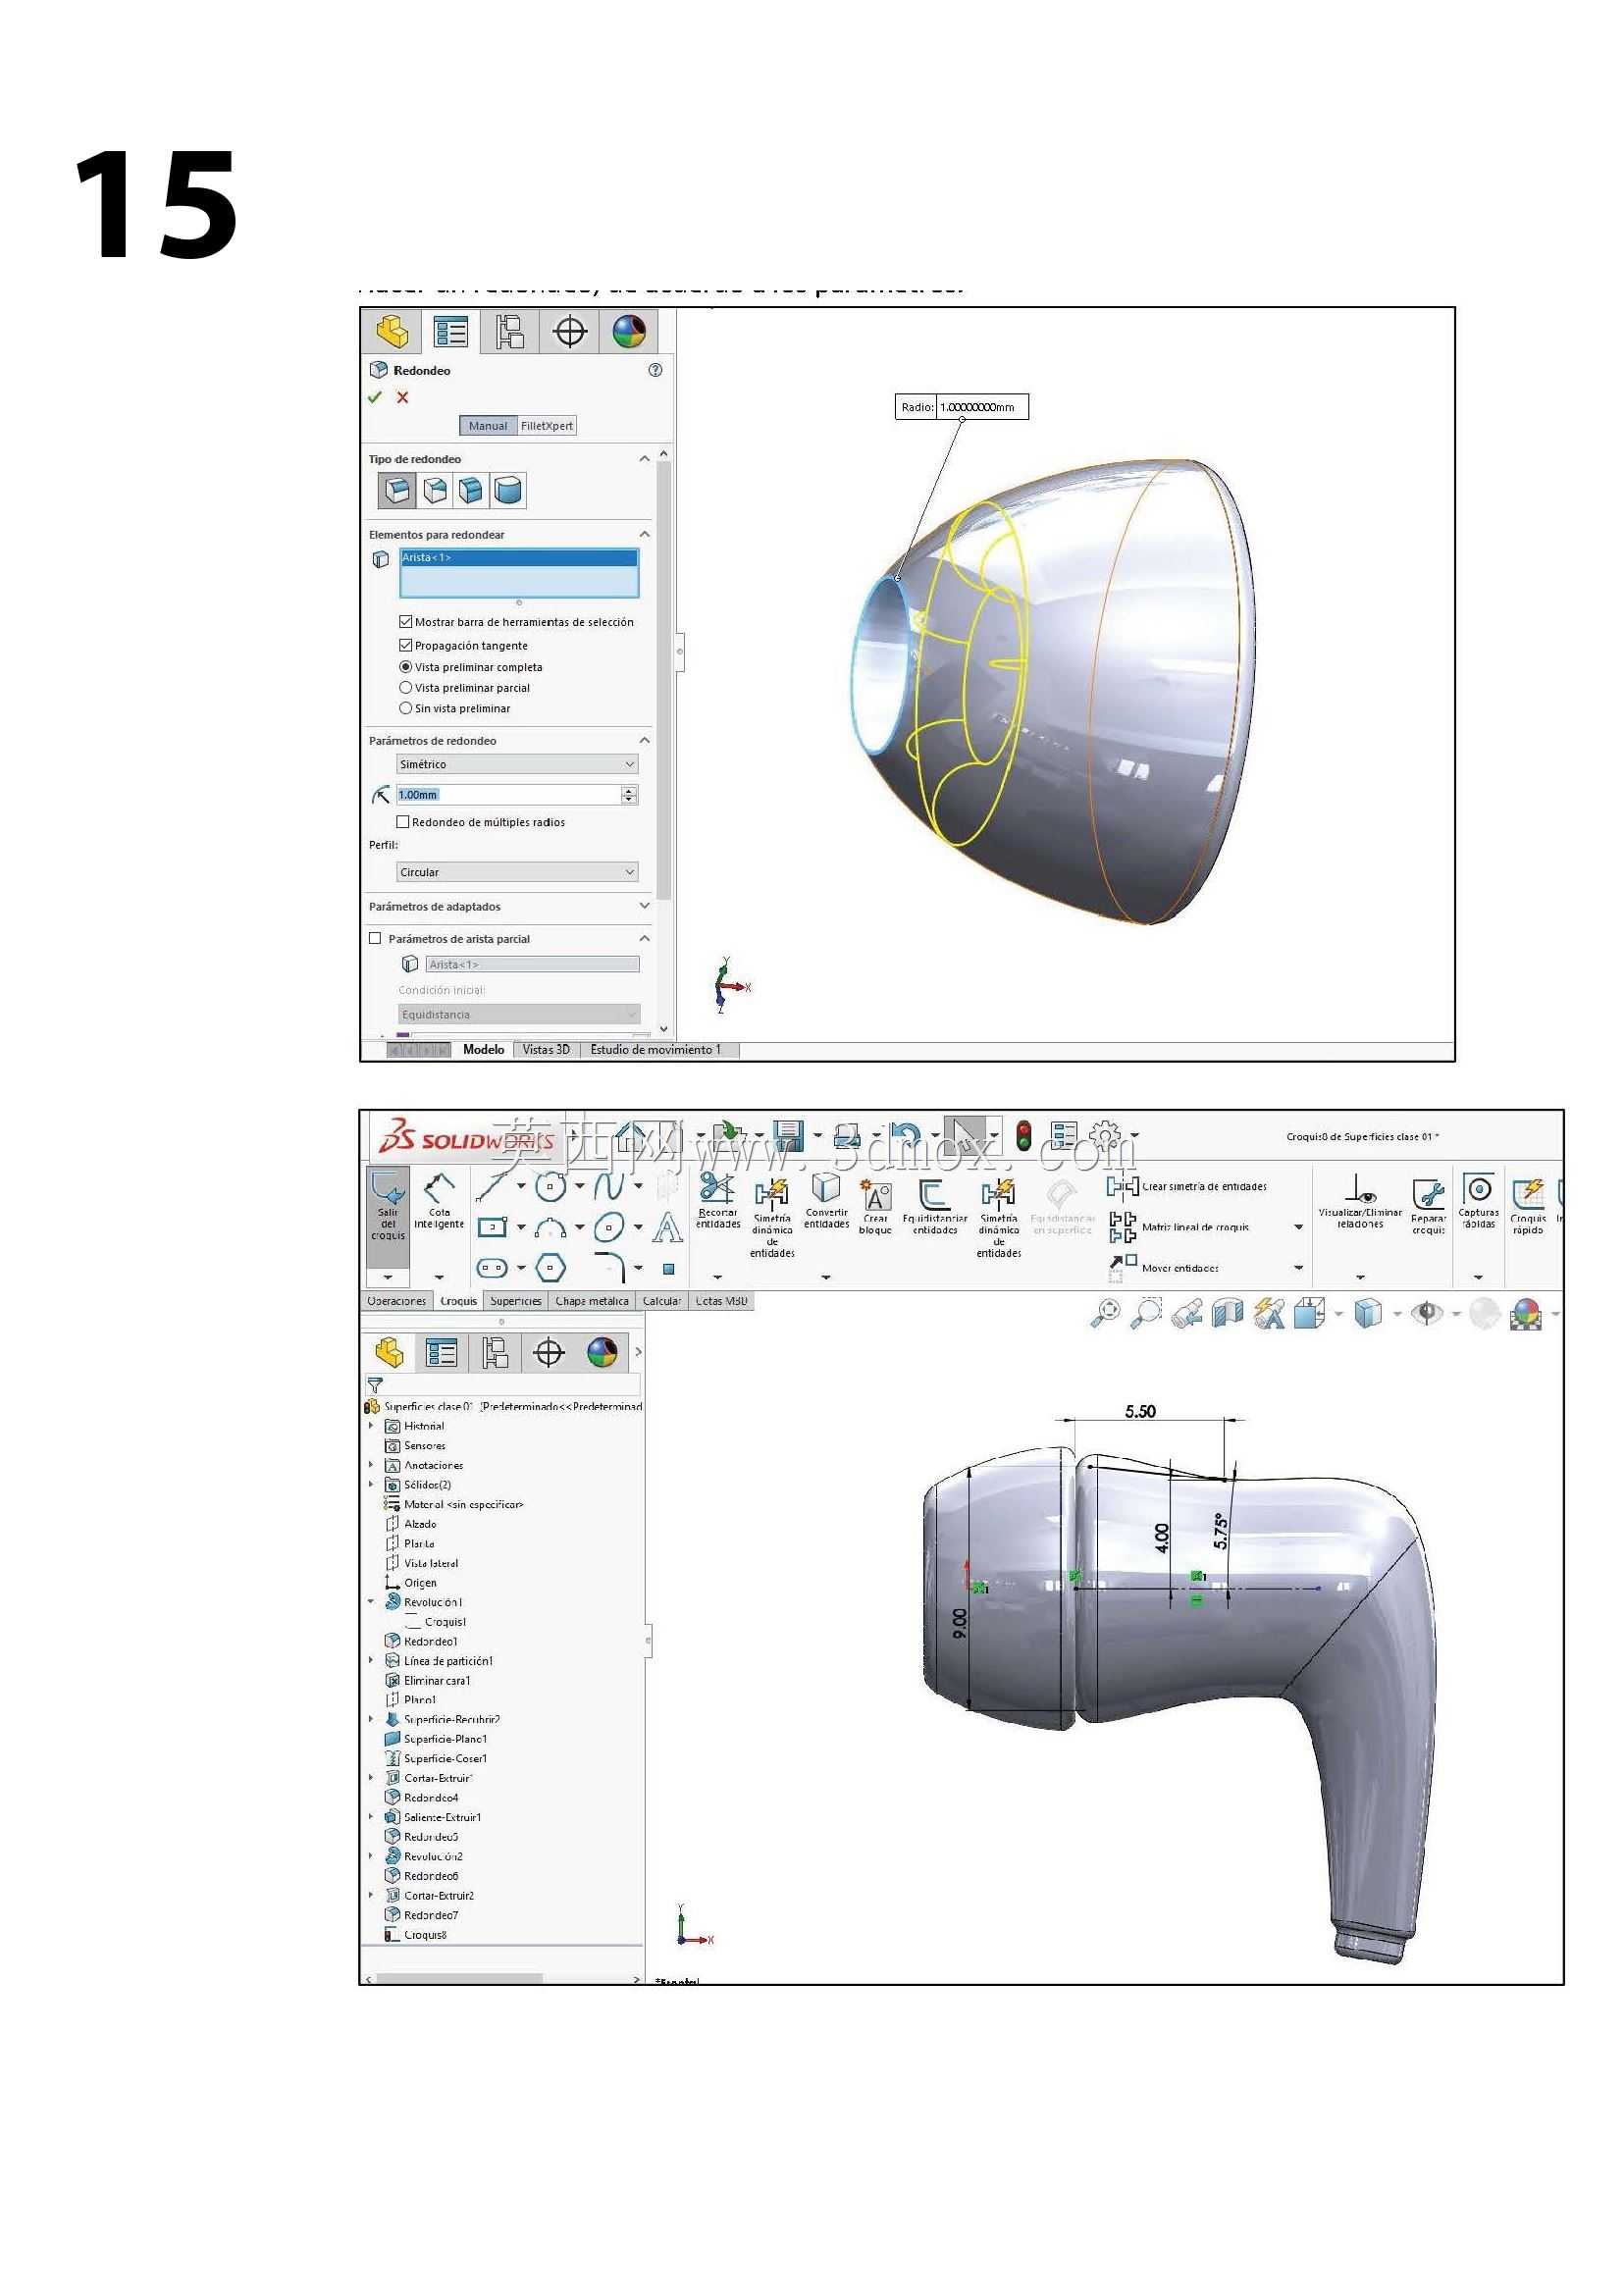This screenshot has height=2296, width=1624.
Task: Choose full round fillet type icon
Action: pos(508,490)
